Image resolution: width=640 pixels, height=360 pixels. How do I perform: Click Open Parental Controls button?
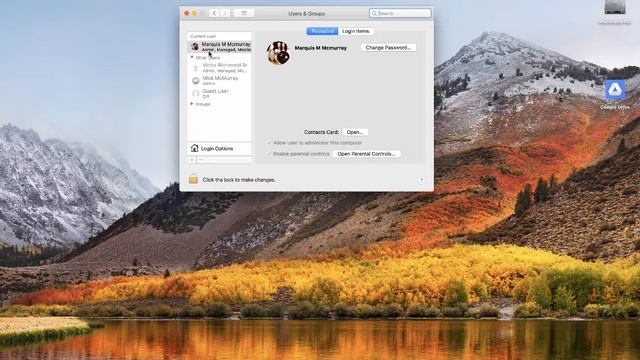click(366, 154)
